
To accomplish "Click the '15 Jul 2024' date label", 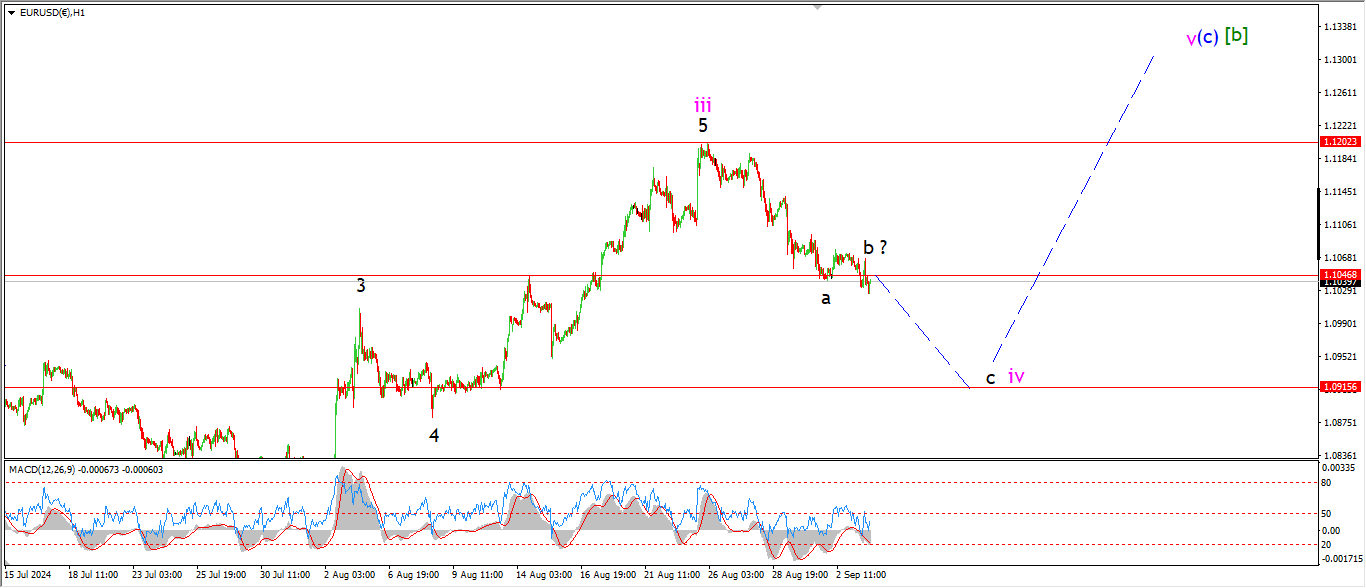I will point(27,575).
